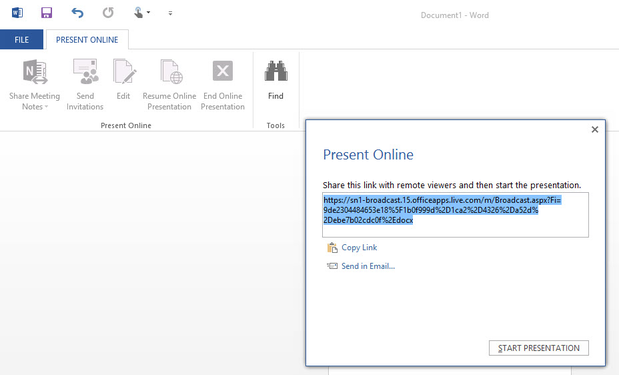The width and height of the screenshot is (619, 375).
Task: Open the FILE tab
Action: coord(21,39)
